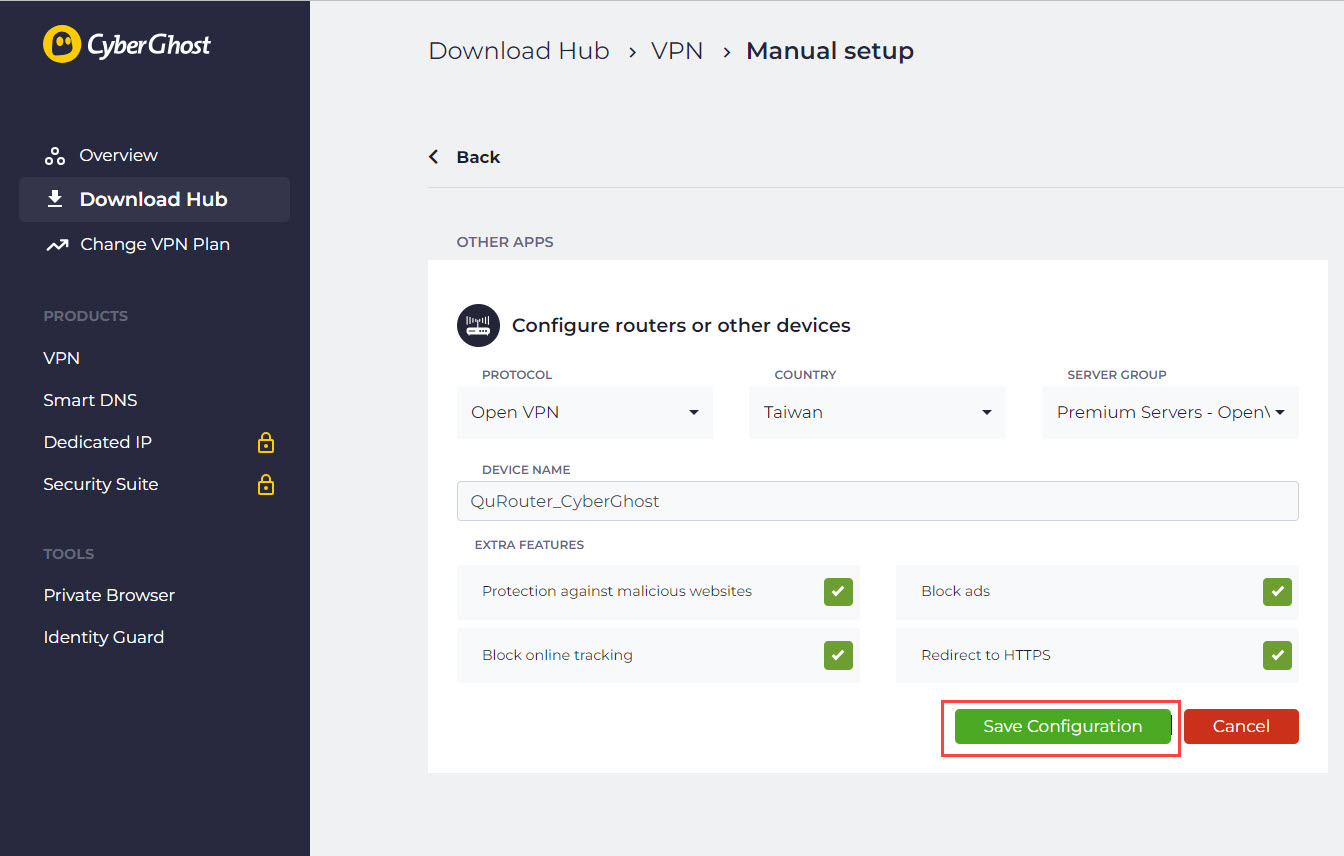Viewport: 1344px width, 856px height.
Task: Open the Protocol dropdown showing Open VPN
Action: (585, 412)
